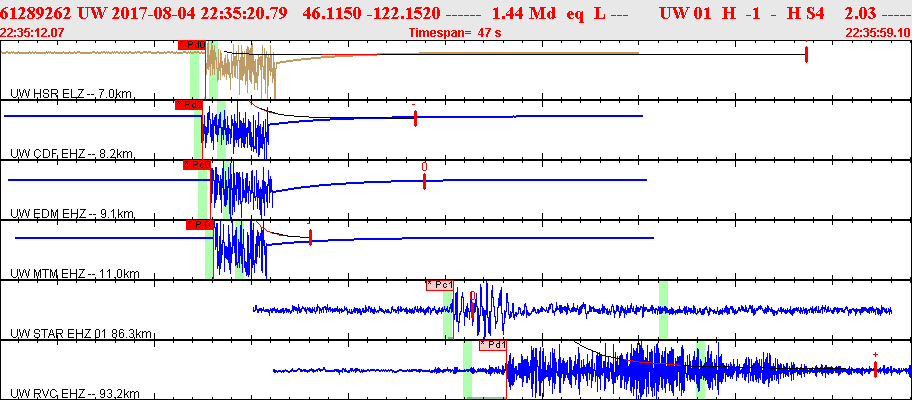Click the Pc0 pick flag on EDM trace
The image size is (912, 400).
pyautogui.click(x=196, y=164)
